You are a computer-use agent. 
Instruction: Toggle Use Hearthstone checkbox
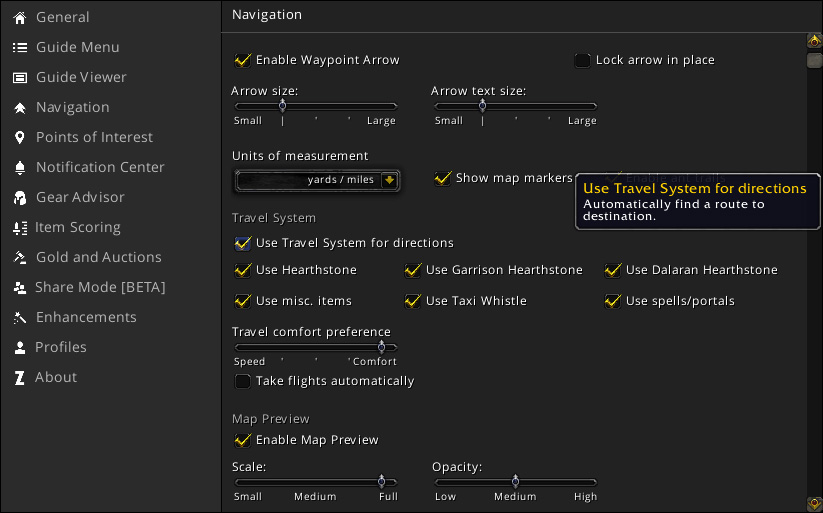tap(242, 270)
